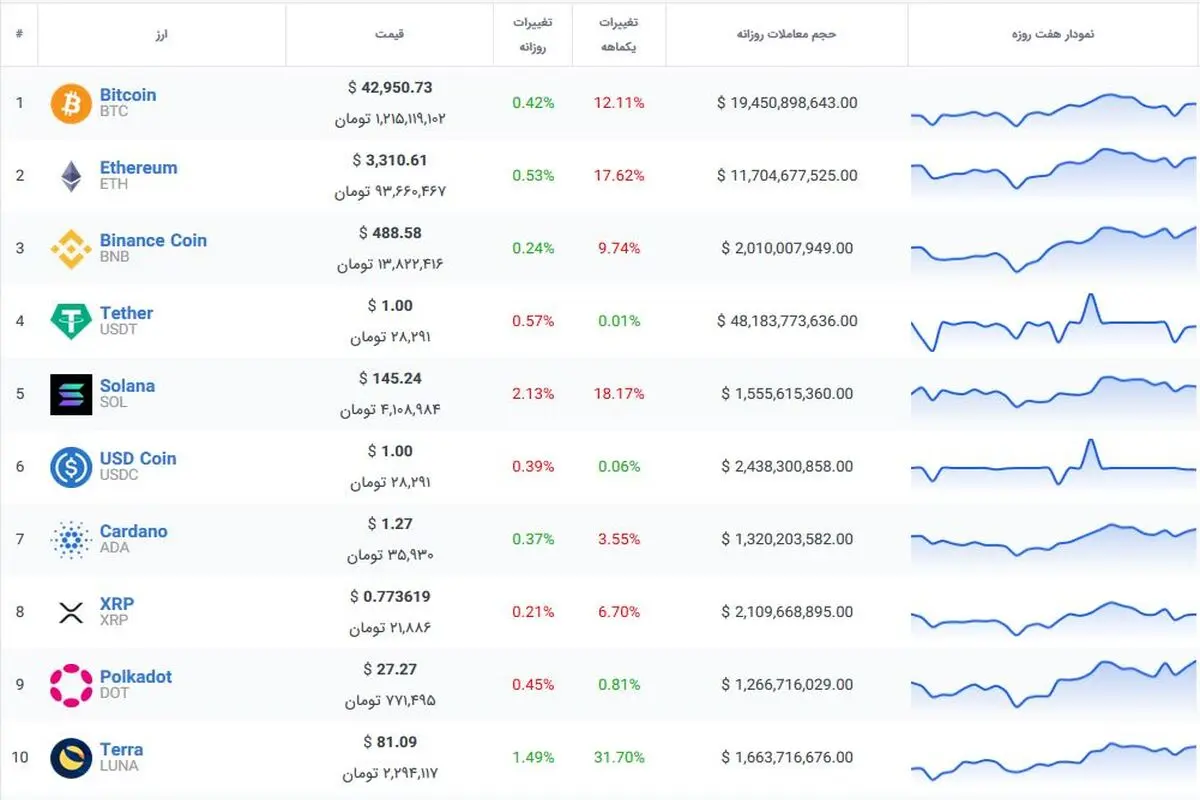Open the Bitcoin coin name link
The height and width of the screenshot is (800, 1200).
[128, 95]
